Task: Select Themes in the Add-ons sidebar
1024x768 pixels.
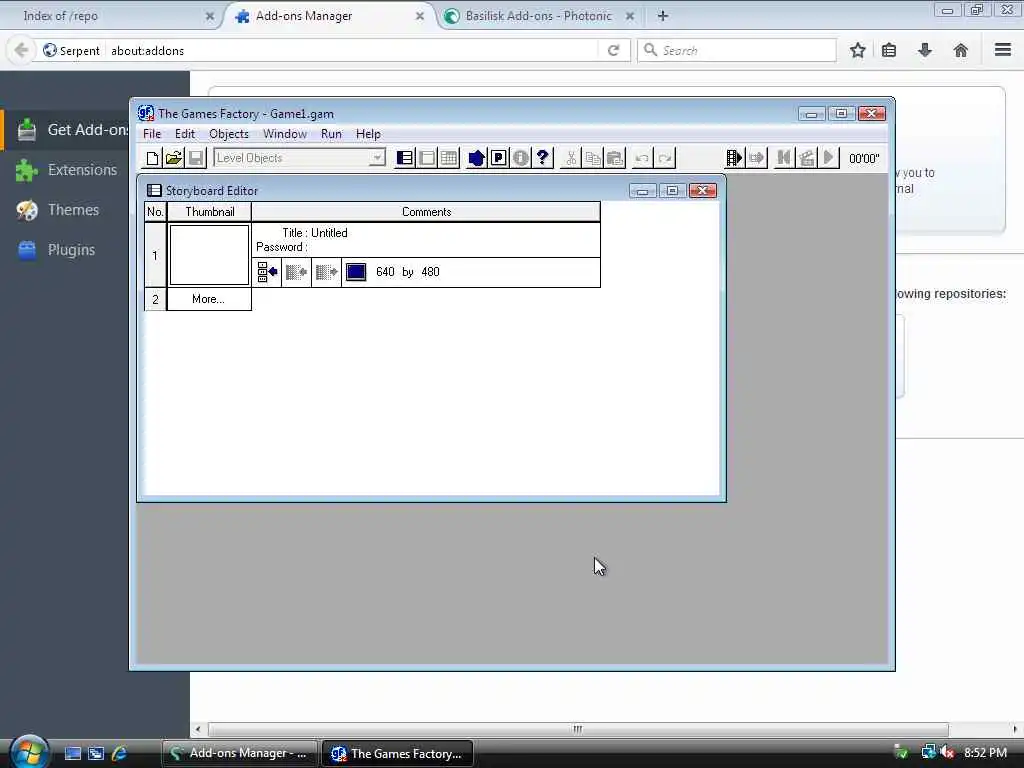Action: pyautogui.click(x=67, y=210)
